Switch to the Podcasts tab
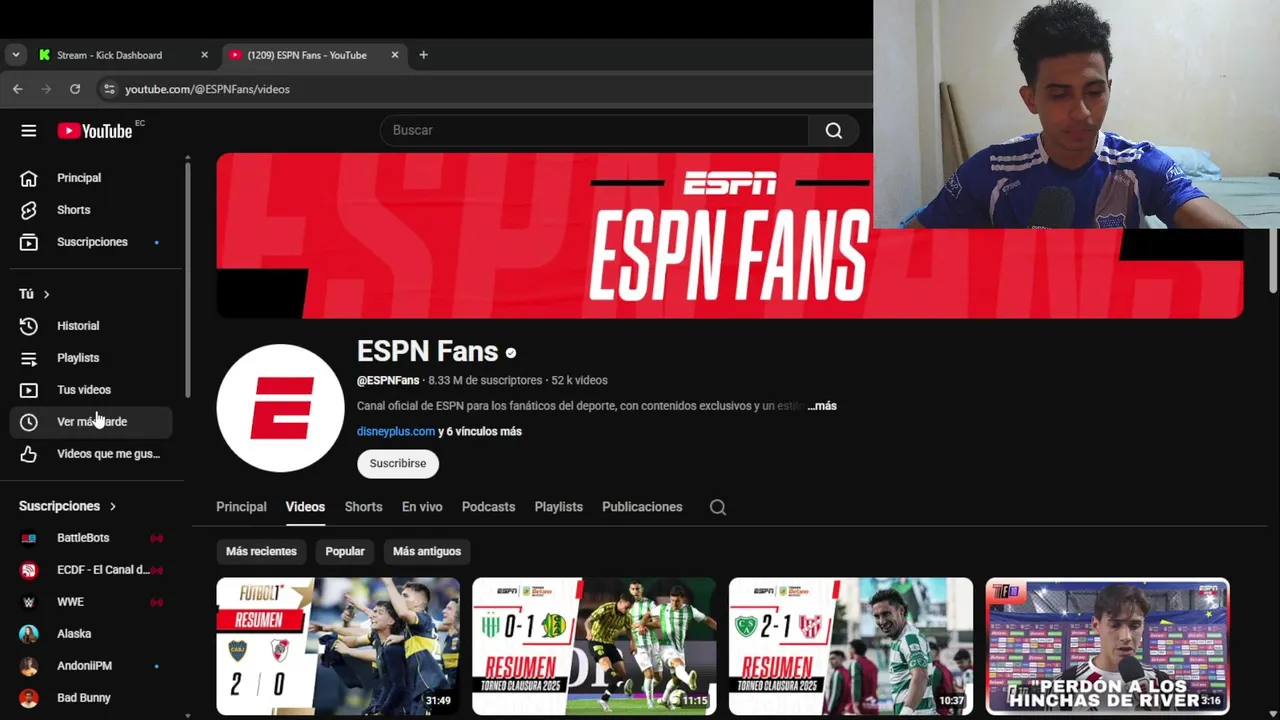Screen dimensions: 1280x720 click(488, 507)
